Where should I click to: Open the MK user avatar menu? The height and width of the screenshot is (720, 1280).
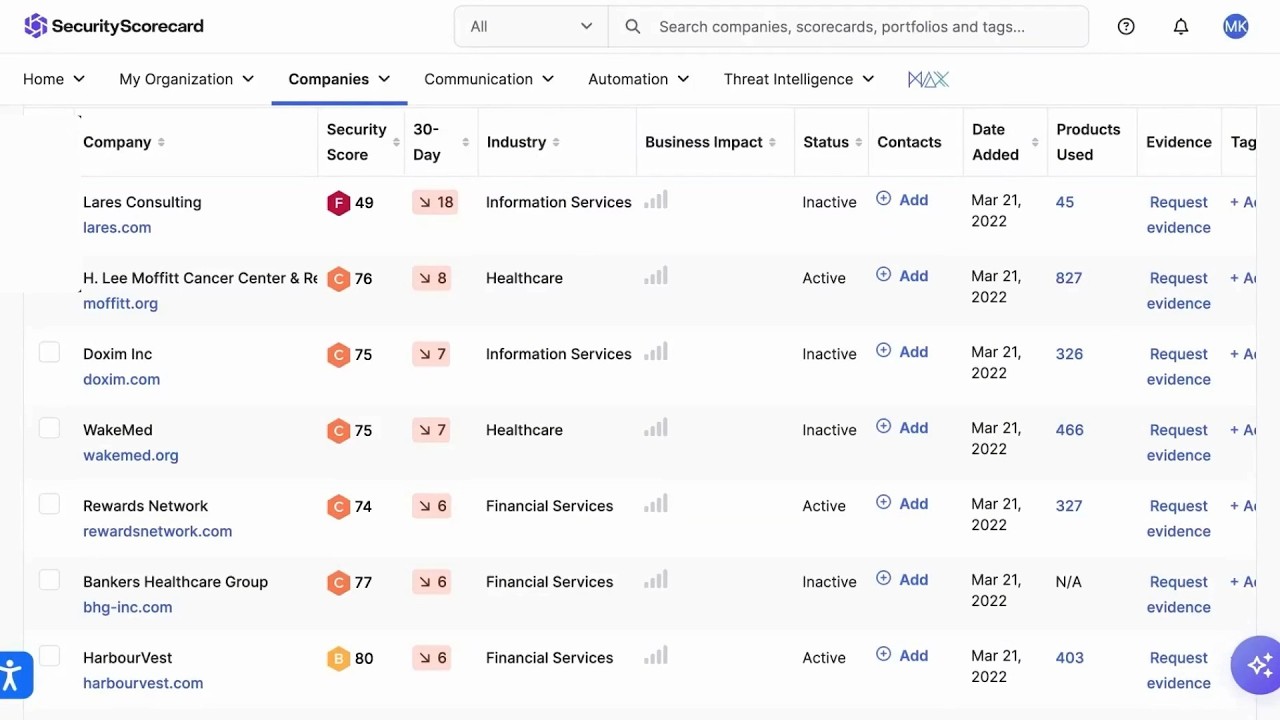click(x=1236, y=27)
